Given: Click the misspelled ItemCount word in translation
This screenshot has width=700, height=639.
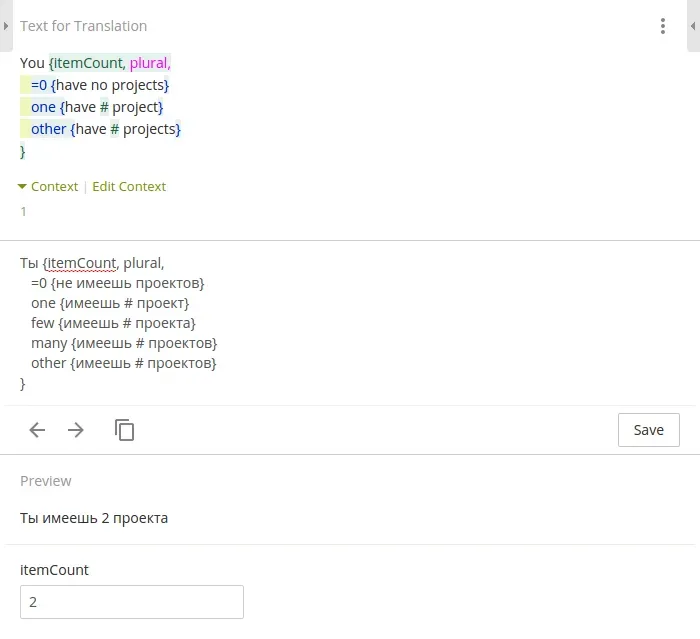Looking at the screenshot, I should click(x=82, y=263).
